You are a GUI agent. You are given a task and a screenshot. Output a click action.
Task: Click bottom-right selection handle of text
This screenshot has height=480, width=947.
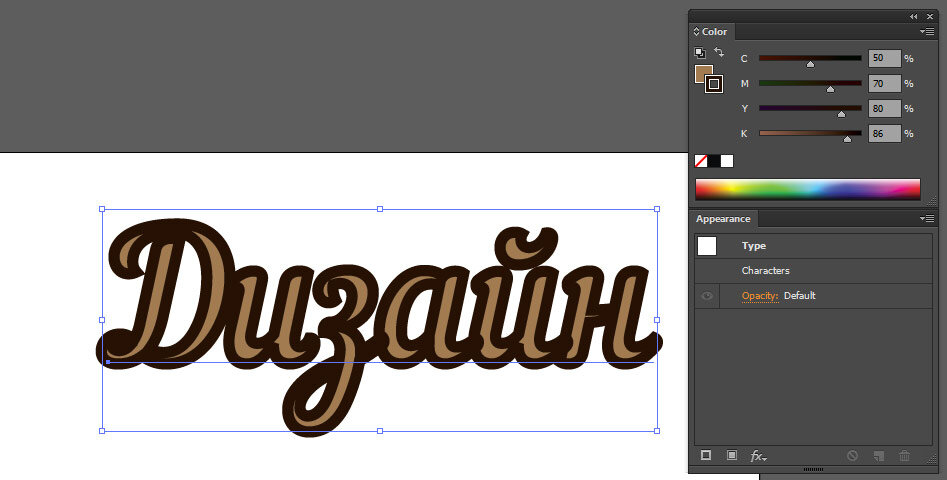click(657, 431)
